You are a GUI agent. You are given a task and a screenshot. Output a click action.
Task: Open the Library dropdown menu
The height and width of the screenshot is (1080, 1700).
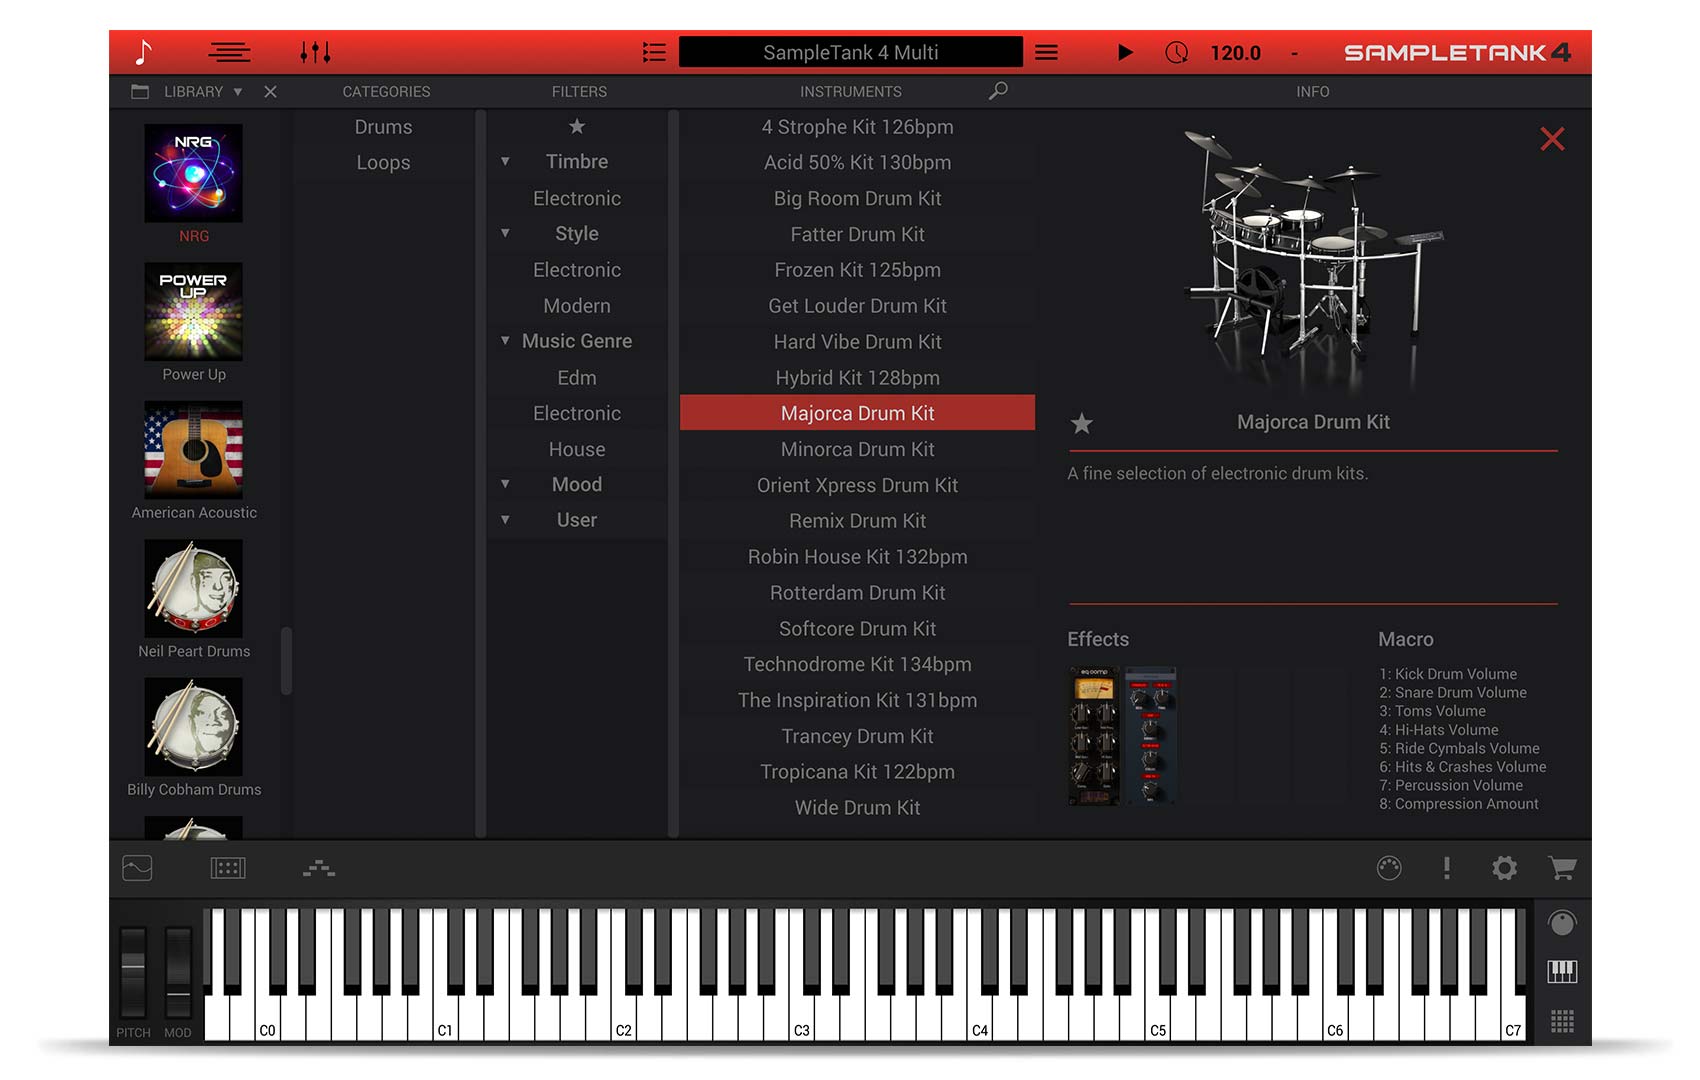pos(238,92)
